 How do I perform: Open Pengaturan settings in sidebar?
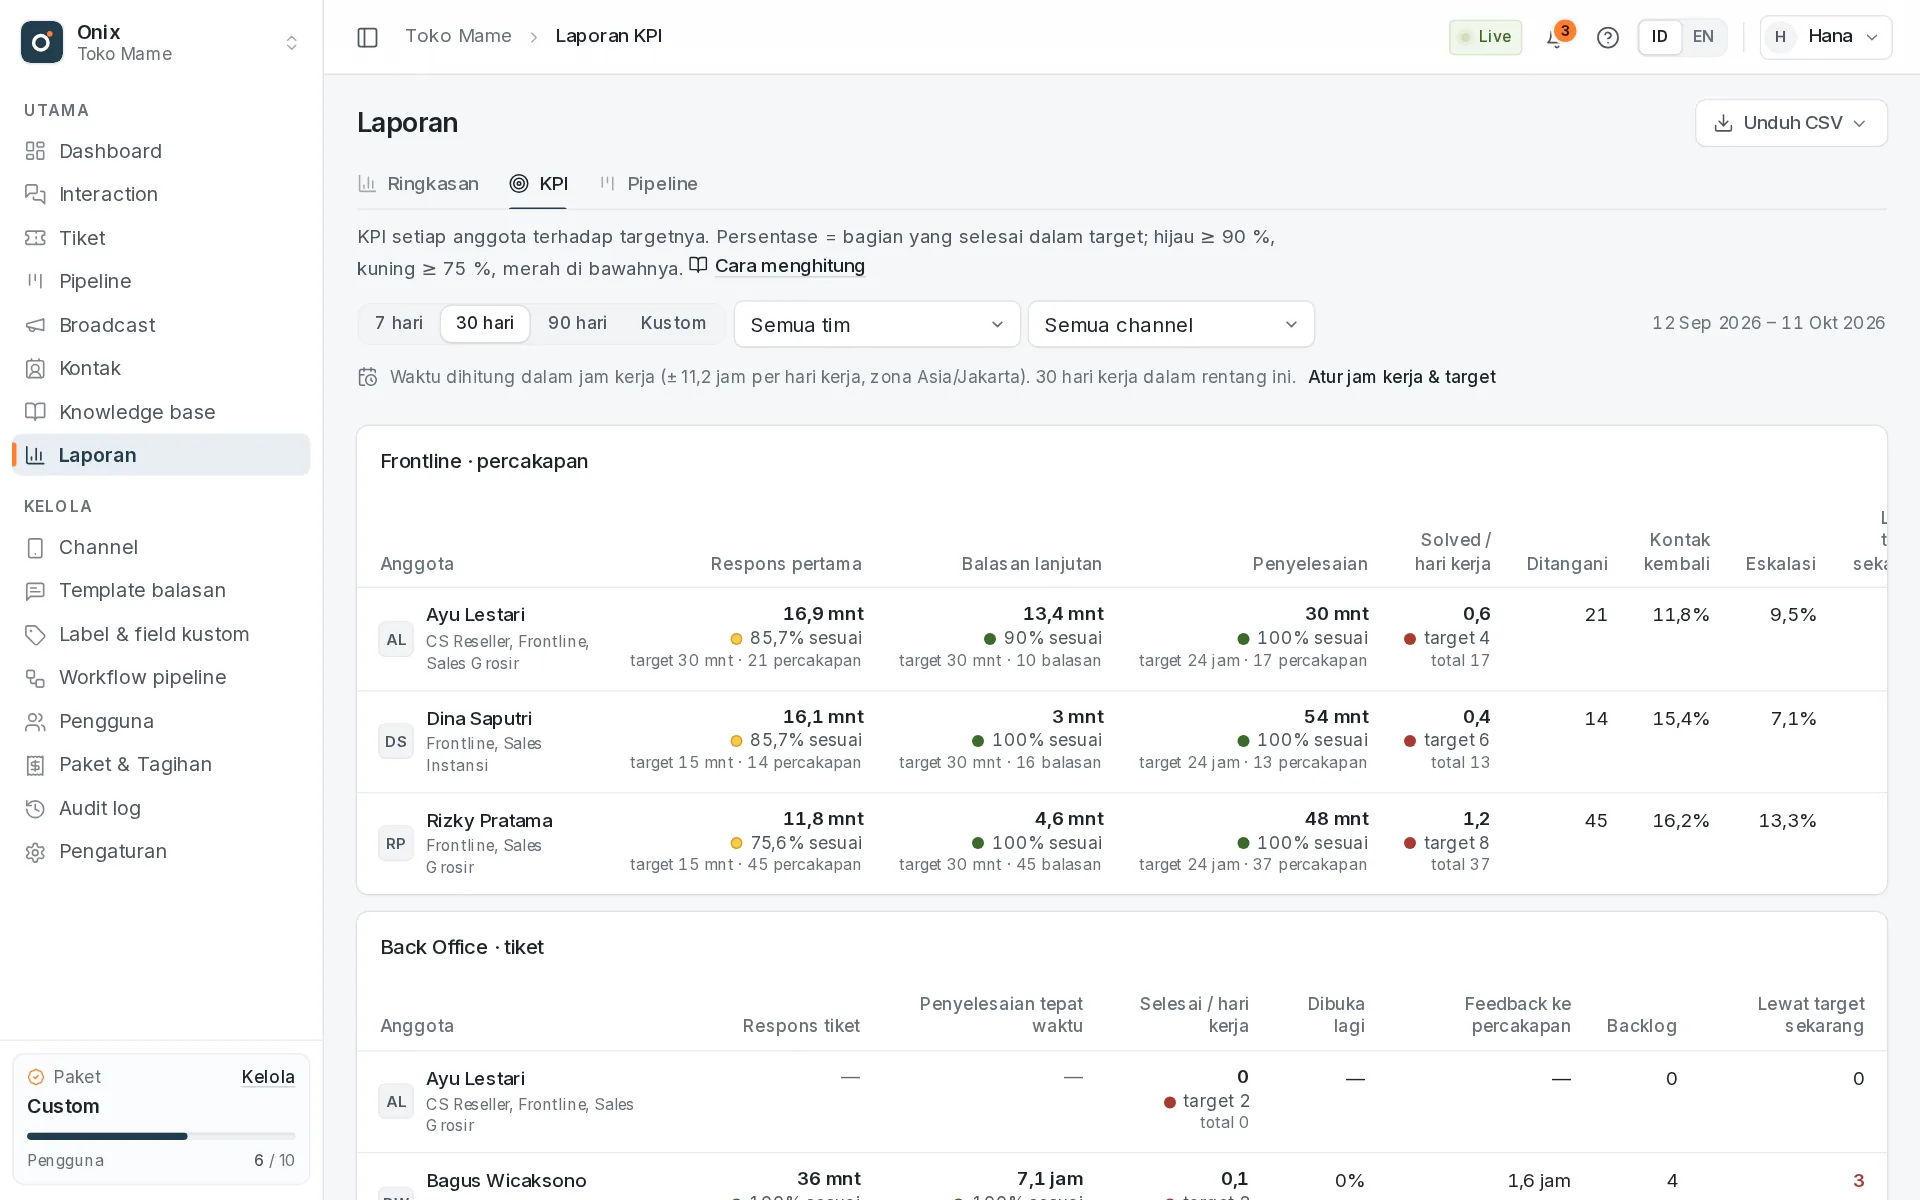pyautogui.click(x=161, y=851)
